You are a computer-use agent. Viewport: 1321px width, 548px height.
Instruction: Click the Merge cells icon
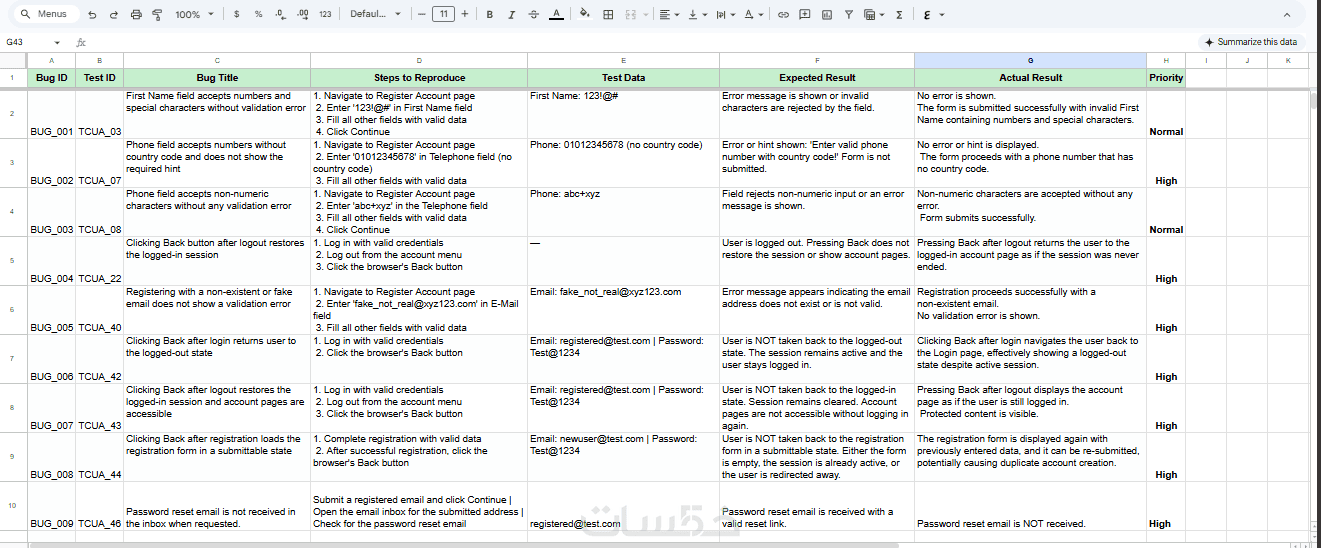click(630, 15)
